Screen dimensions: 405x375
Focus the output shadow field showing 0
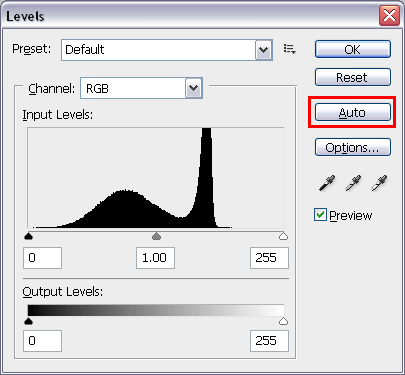(x=42, y=341)
